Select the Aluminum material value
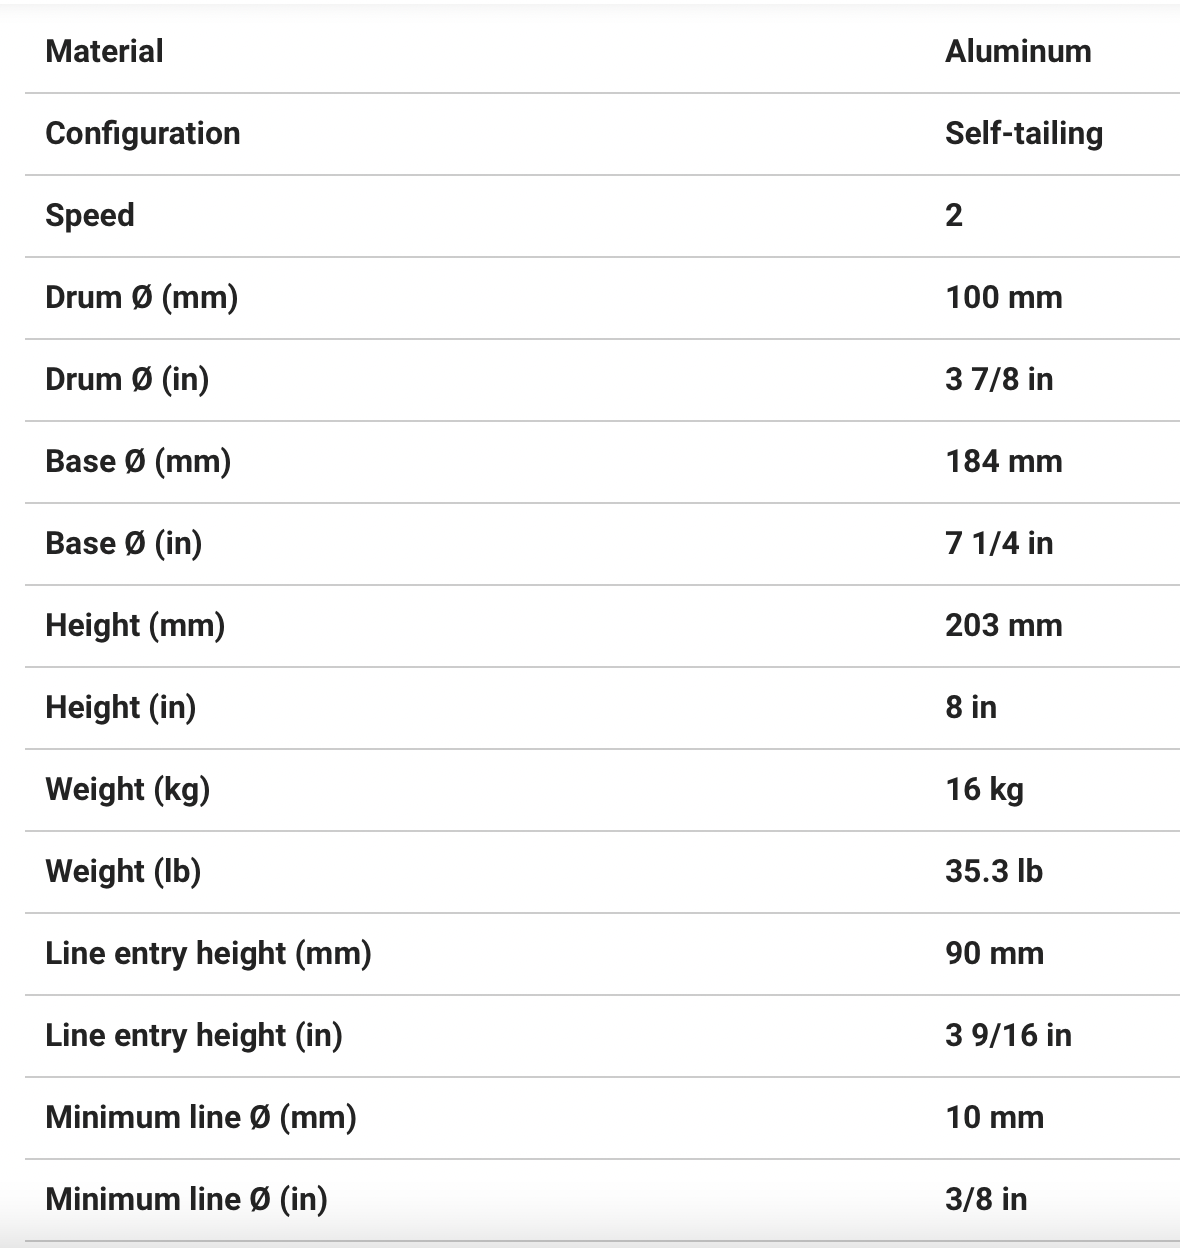The width and height of the screenshot is (1180, 1248). tap(1018, 52)
